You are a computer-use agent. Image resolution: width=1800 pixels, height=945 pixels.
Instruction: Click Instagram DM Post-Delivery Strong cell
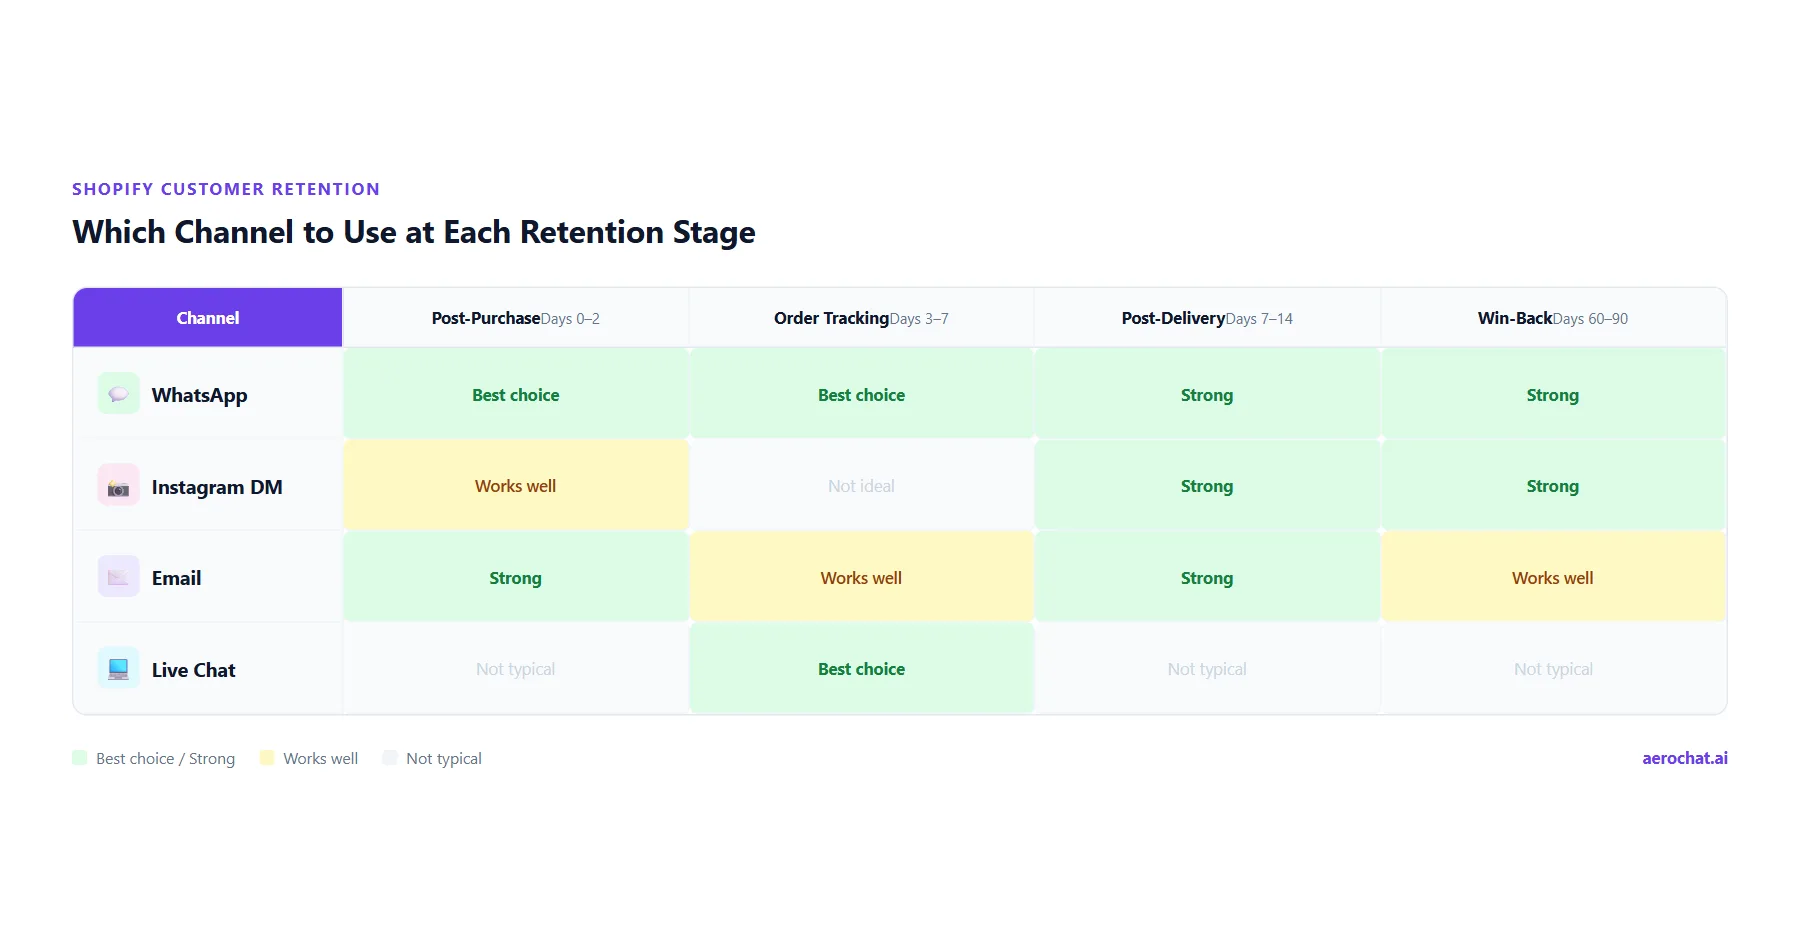pos(1207,485)
